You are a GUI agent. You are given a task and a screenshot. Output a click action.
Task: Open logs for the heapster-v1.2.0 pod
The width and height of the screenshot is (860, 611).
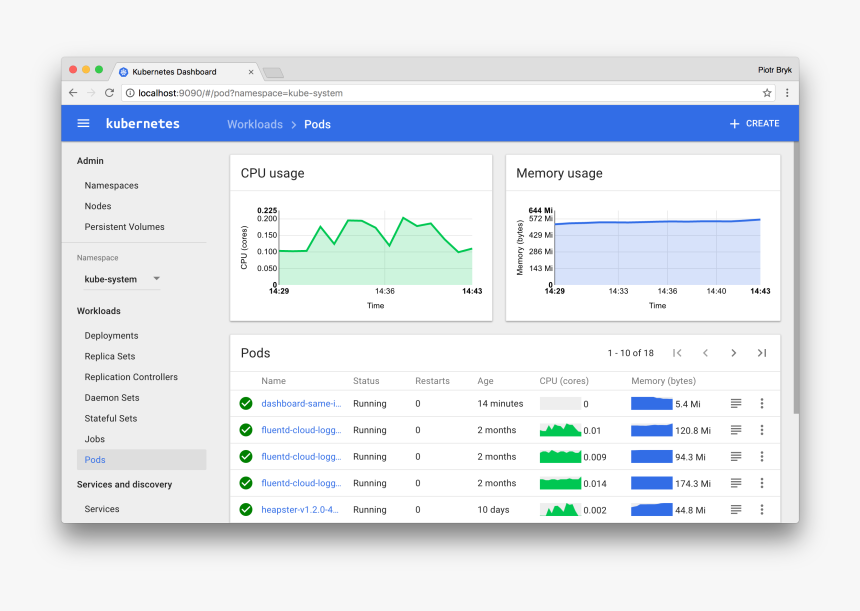(736, 509)
